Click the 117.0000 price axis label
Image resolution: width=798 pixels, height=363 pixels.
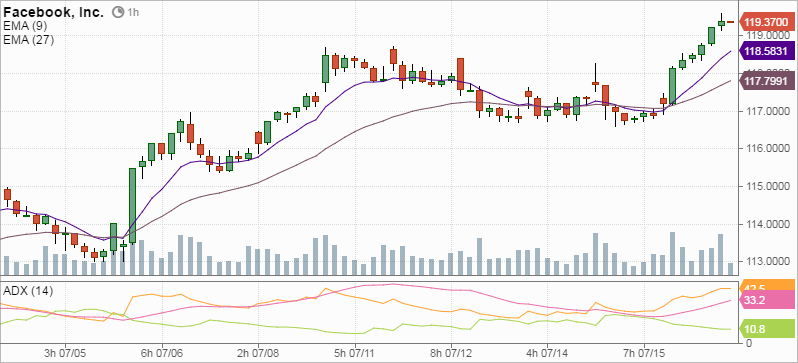(x=768, y=111)
